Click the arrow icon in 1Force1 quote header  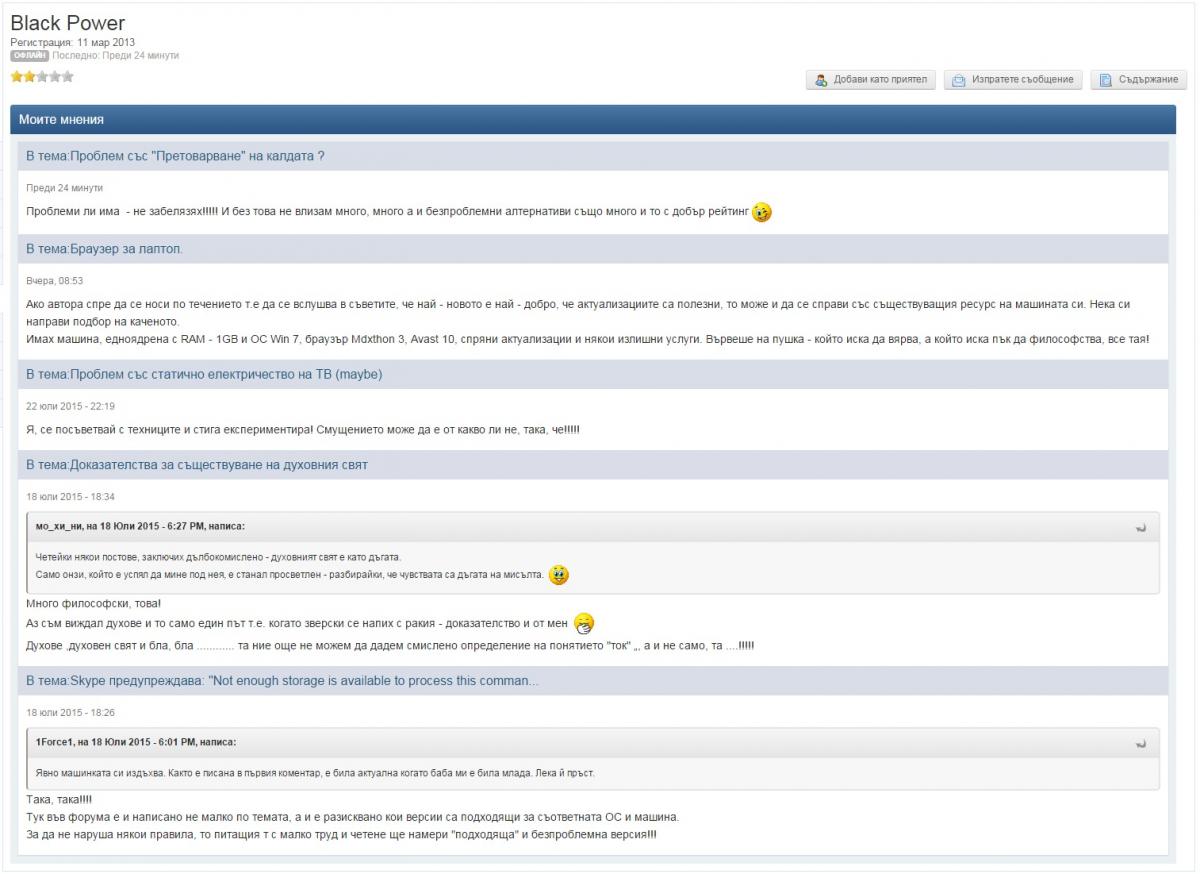[1141, 744]
